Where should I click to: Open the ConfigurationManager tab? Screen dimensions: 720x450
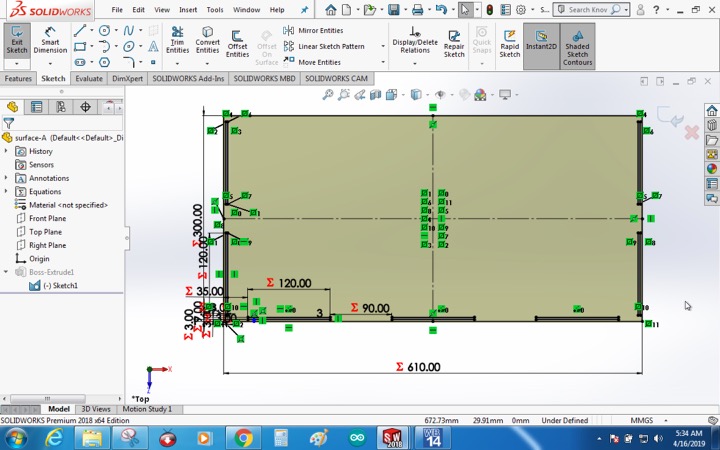[x=61, y=107]
